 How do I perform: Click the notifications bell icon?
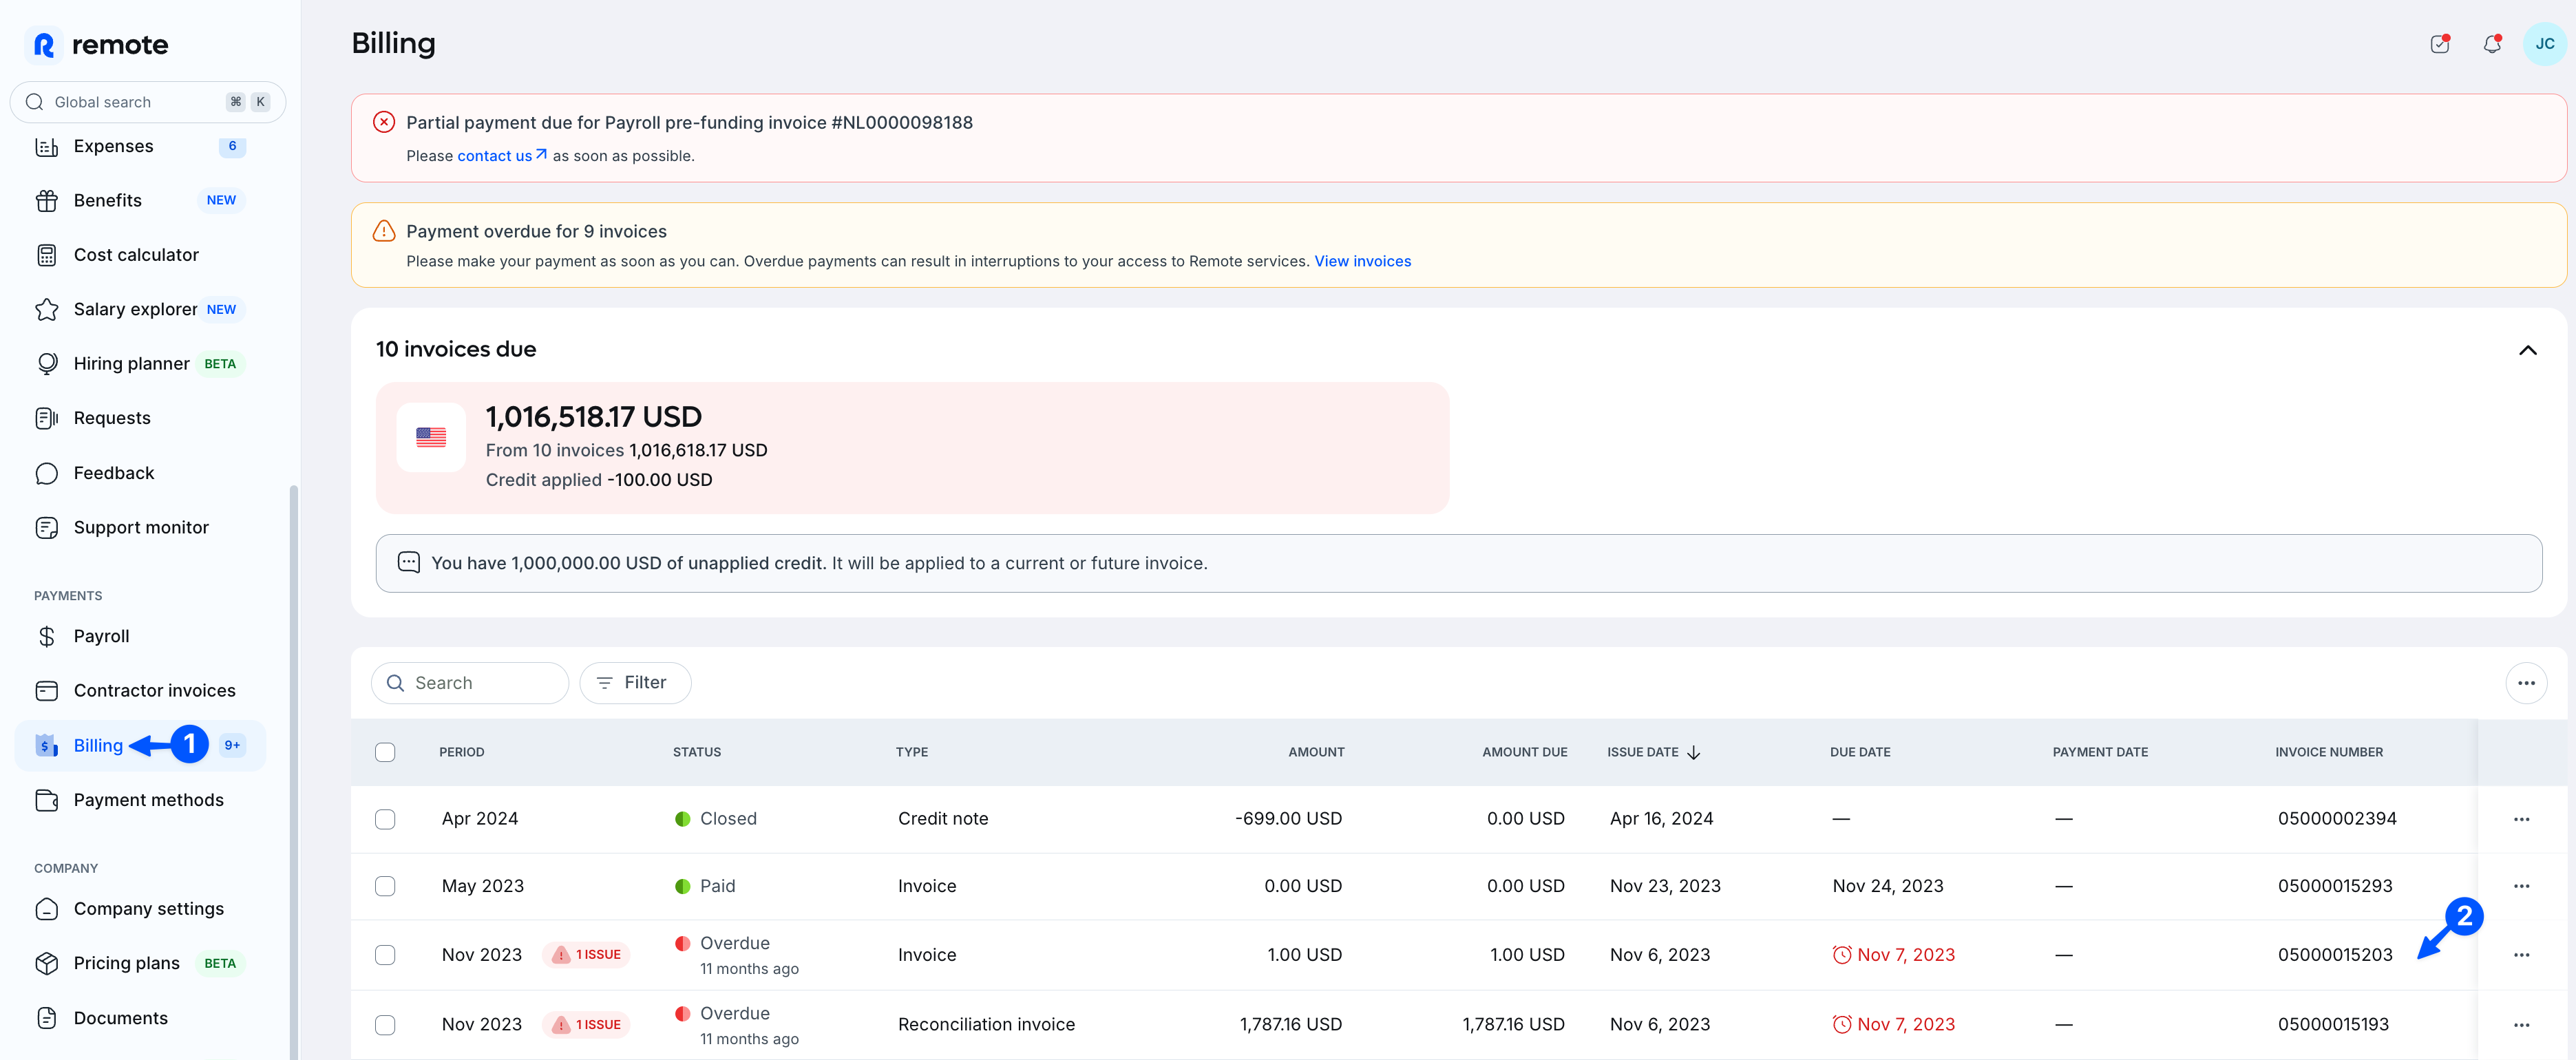2491,44
